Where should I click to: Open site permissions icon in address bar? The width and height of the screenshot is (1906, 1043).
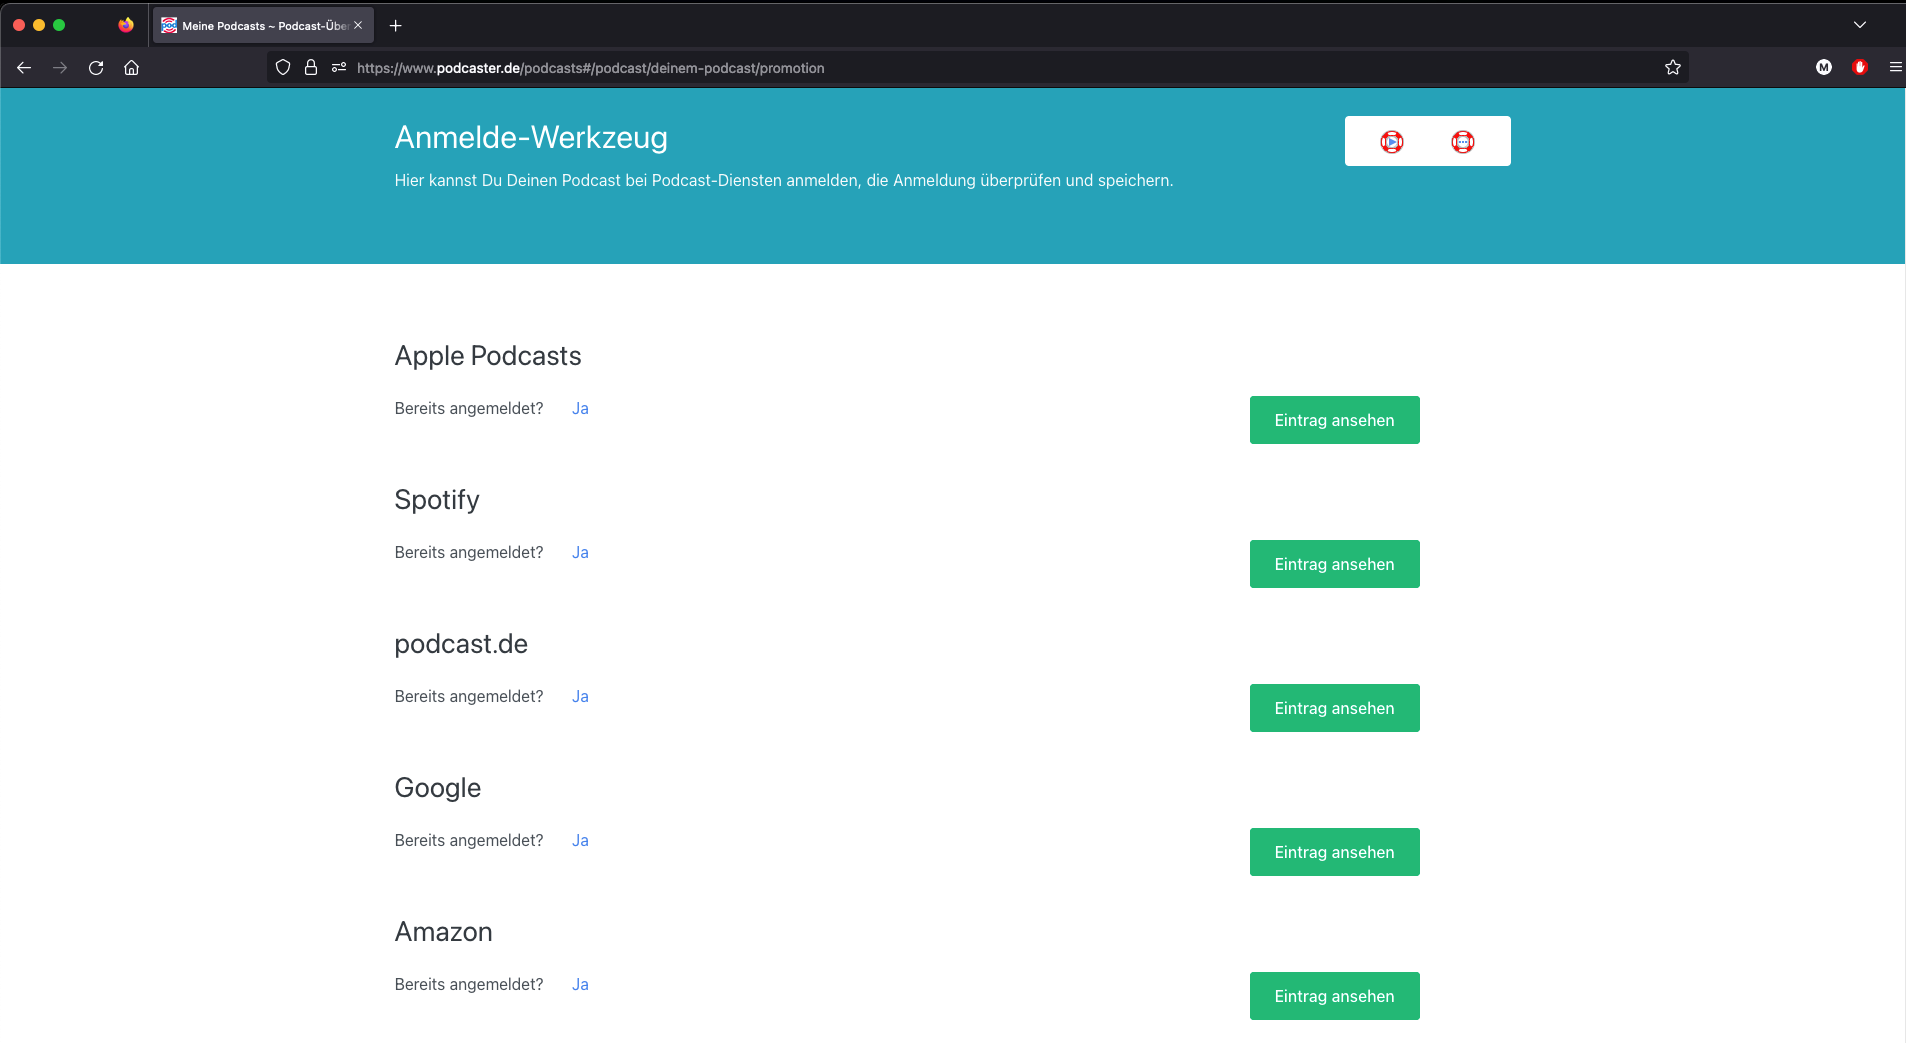tap(339, 68)
